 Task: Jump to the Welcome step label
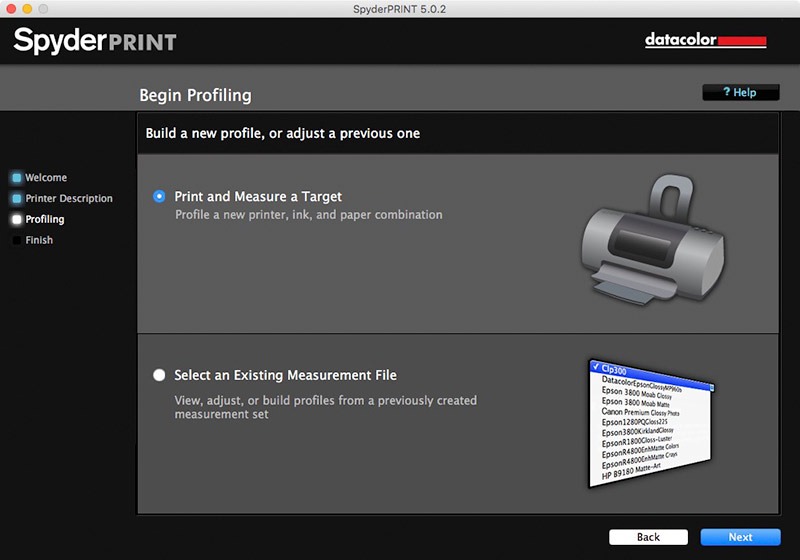click(x=46, y=178)
